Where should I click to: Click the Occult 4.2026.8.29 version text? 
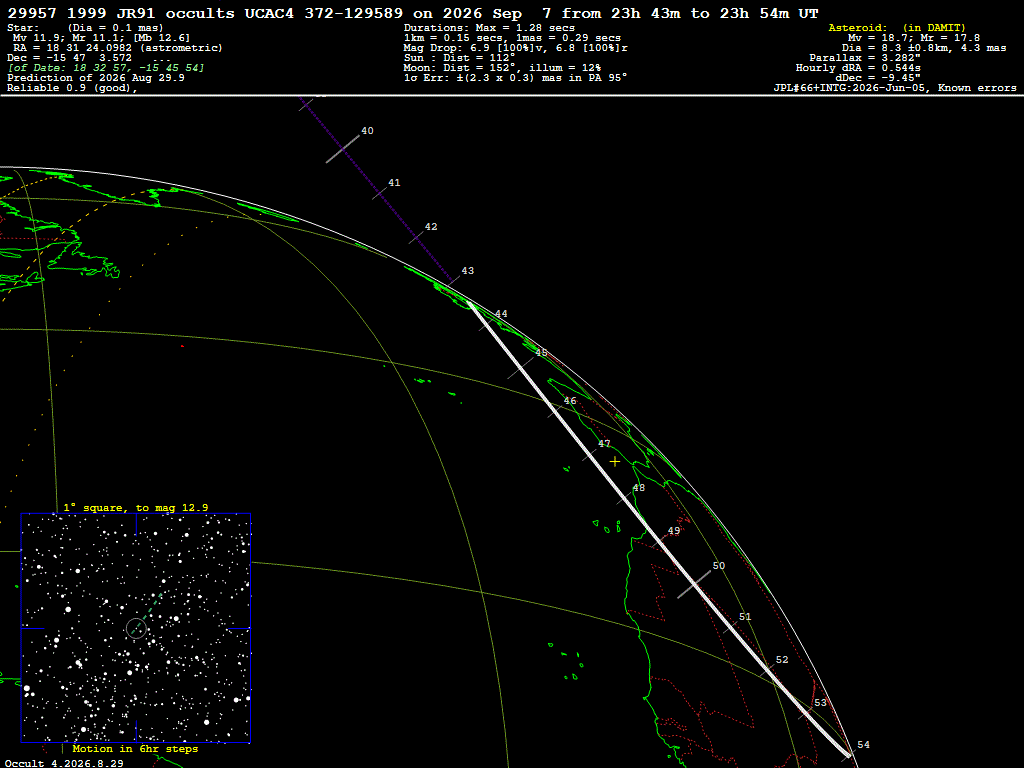point(64,763)
